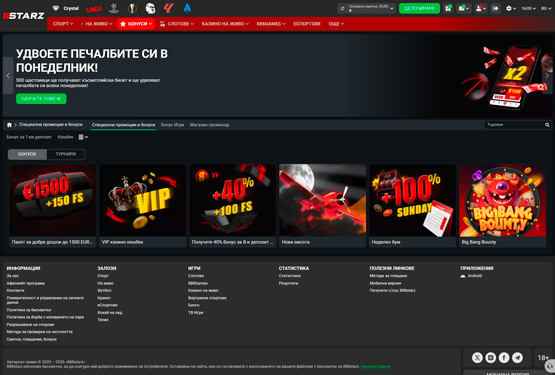
Task: Open the +40% +100 FS bonus card
Action: click(233, 205)
